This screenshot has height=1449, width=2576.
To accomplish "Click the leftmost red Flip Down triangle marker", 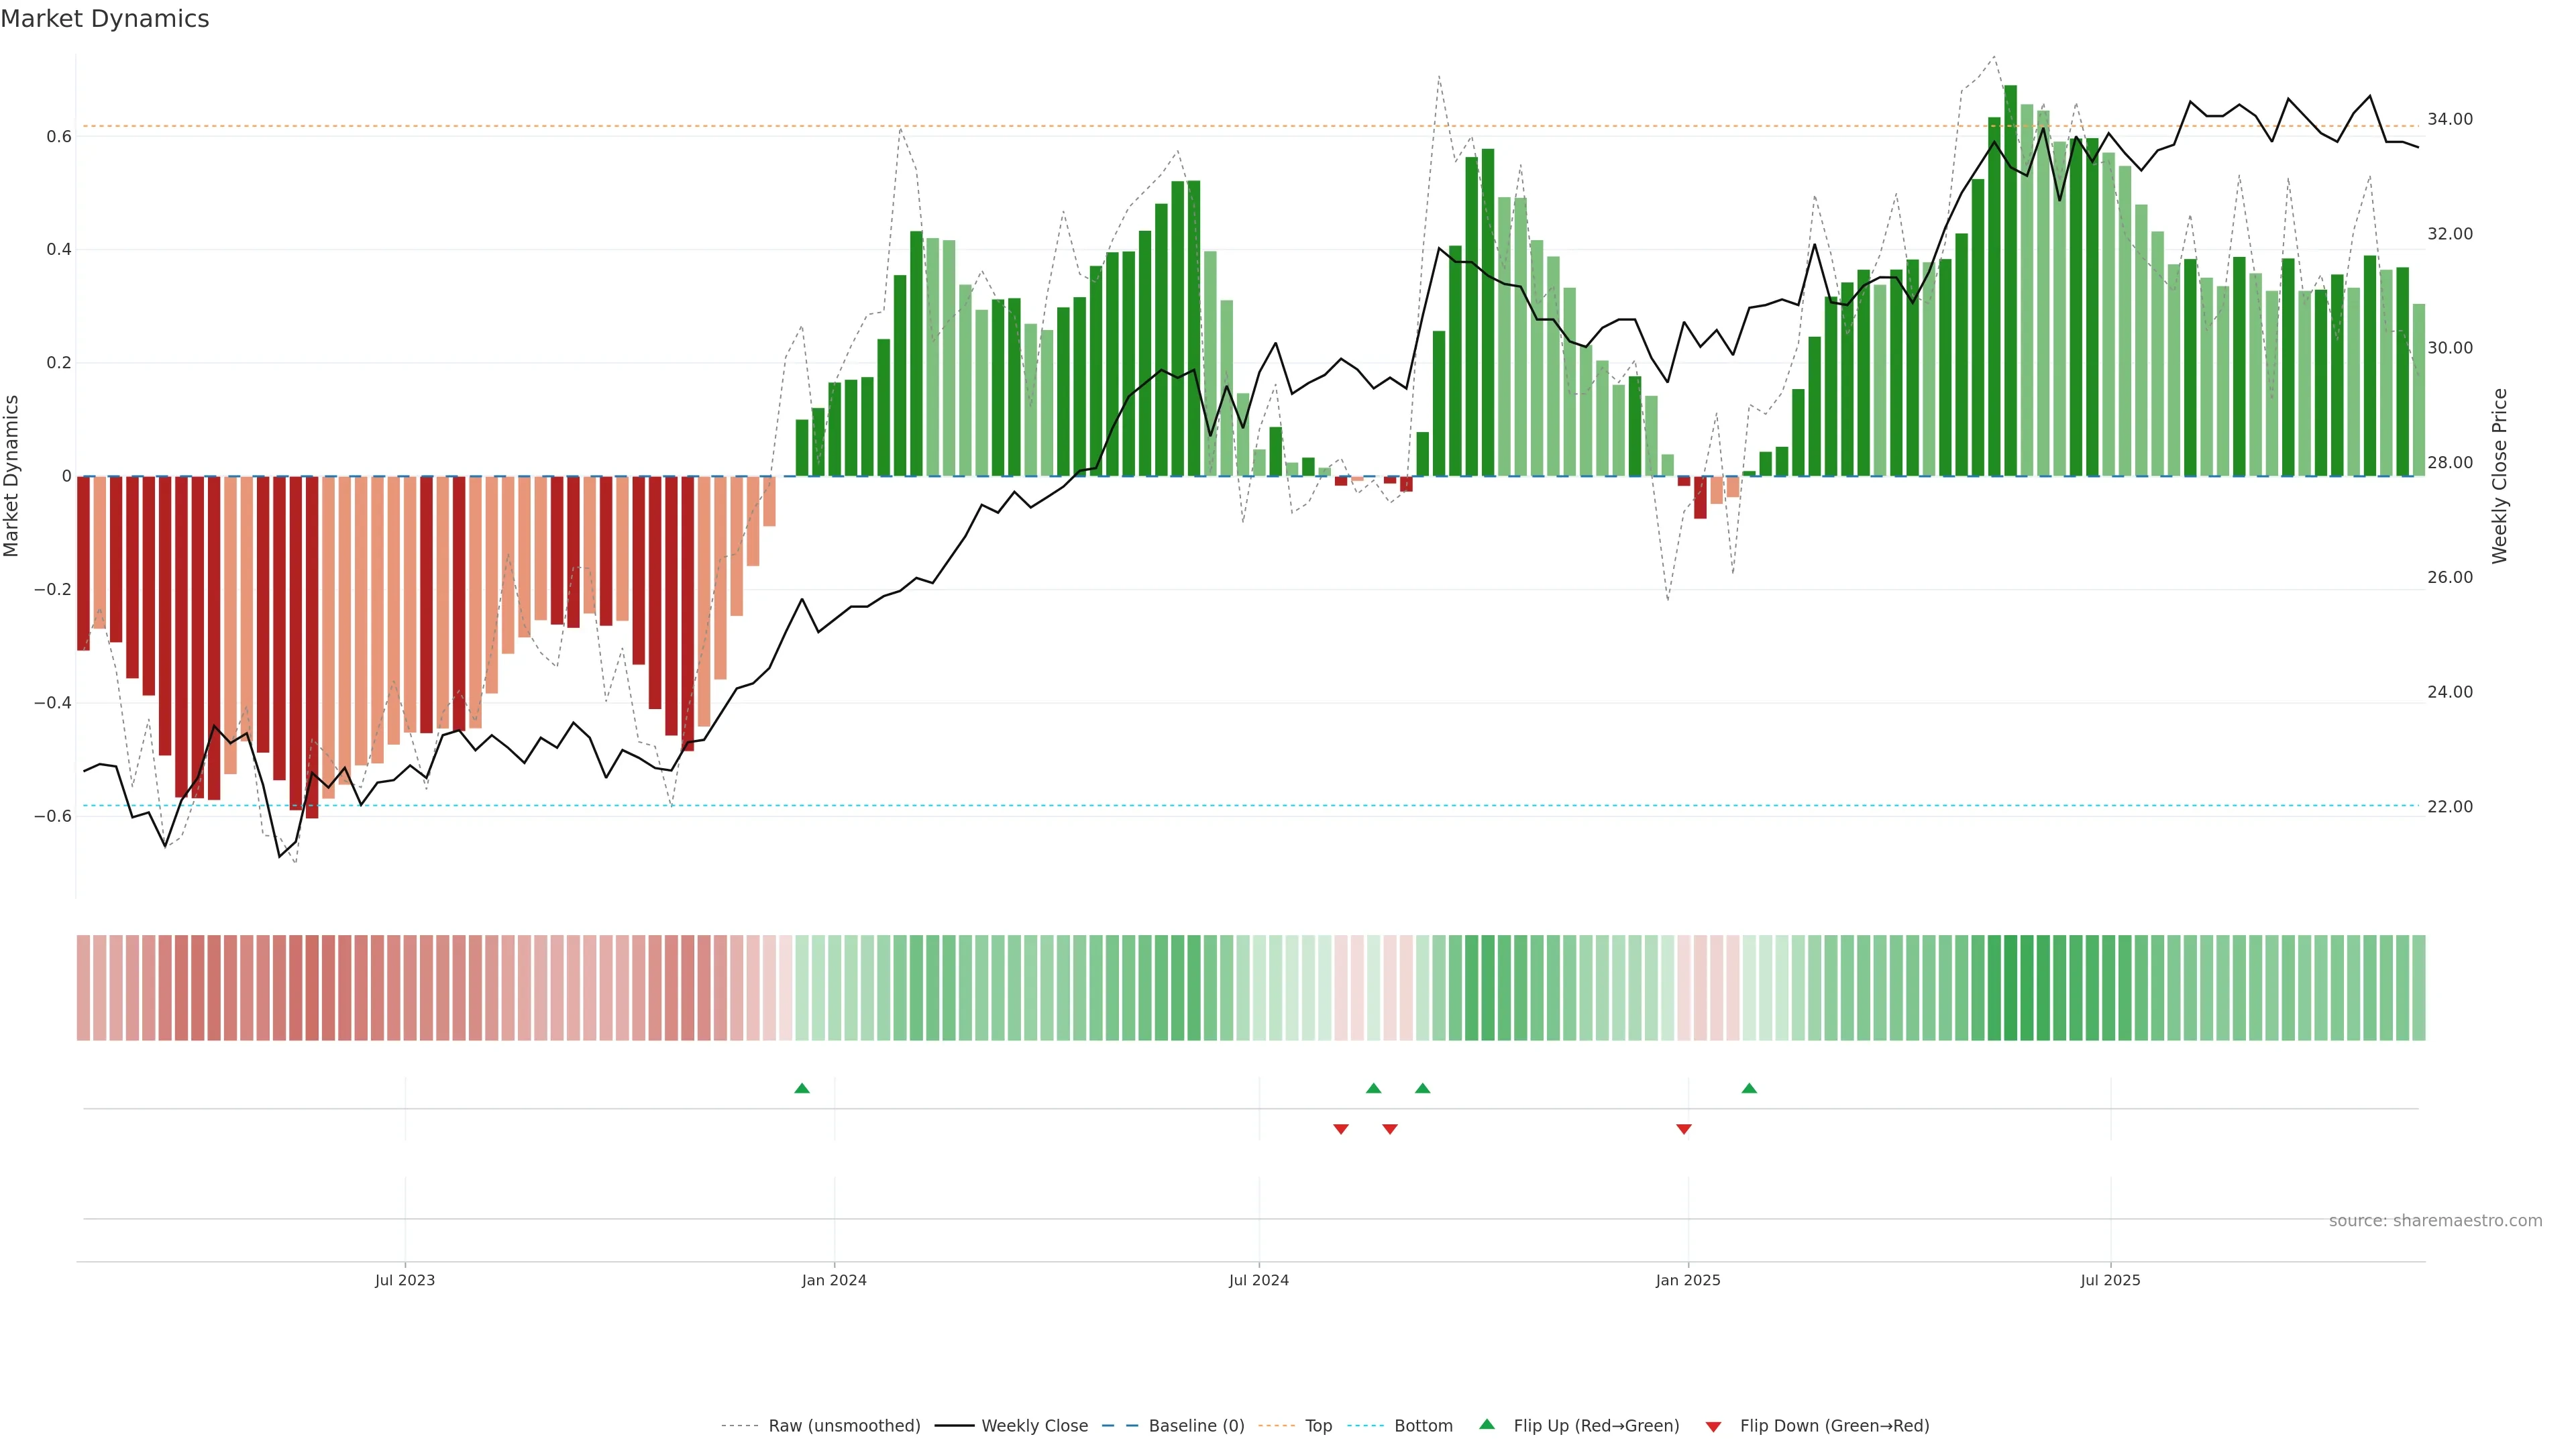I will point(1341,1129).
